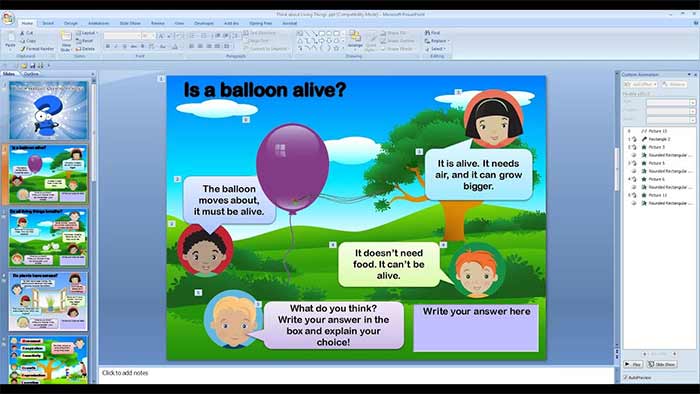Switch to the Design ribbon tab
The image size is (700, 394).
[71, 23]
